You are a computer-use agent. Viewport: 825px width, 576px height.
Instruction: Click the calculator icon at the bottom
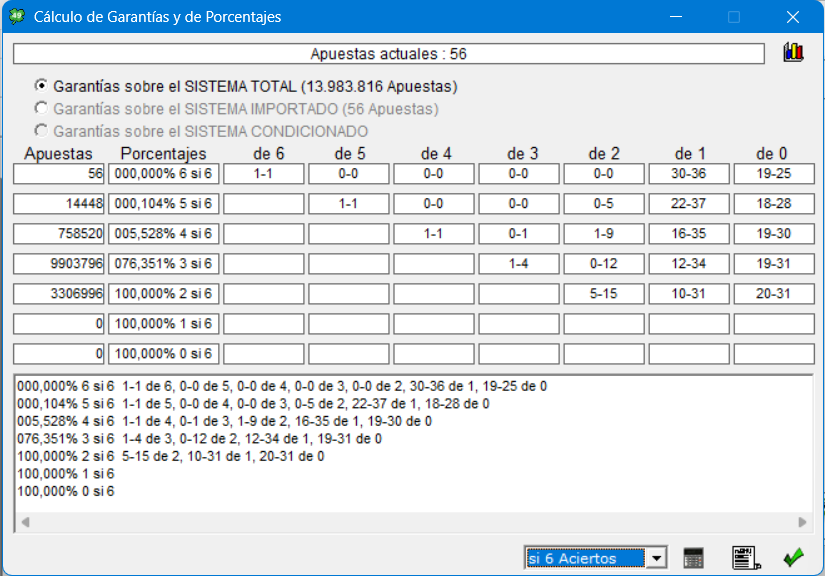[x=693, y=558]
